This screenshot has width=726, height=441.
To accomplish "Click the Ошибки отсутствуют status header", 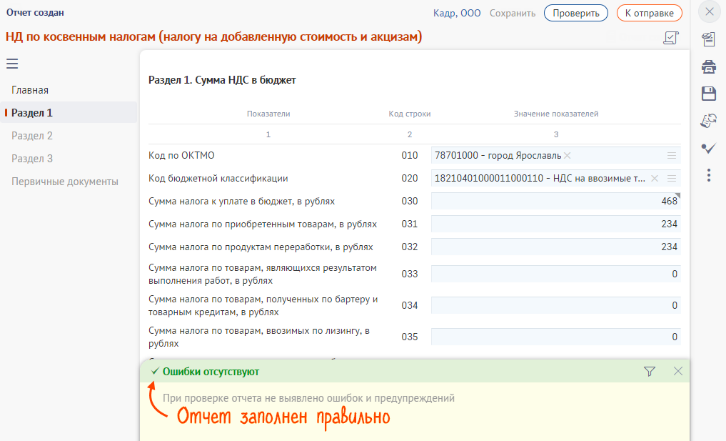I will coord(211,372).
